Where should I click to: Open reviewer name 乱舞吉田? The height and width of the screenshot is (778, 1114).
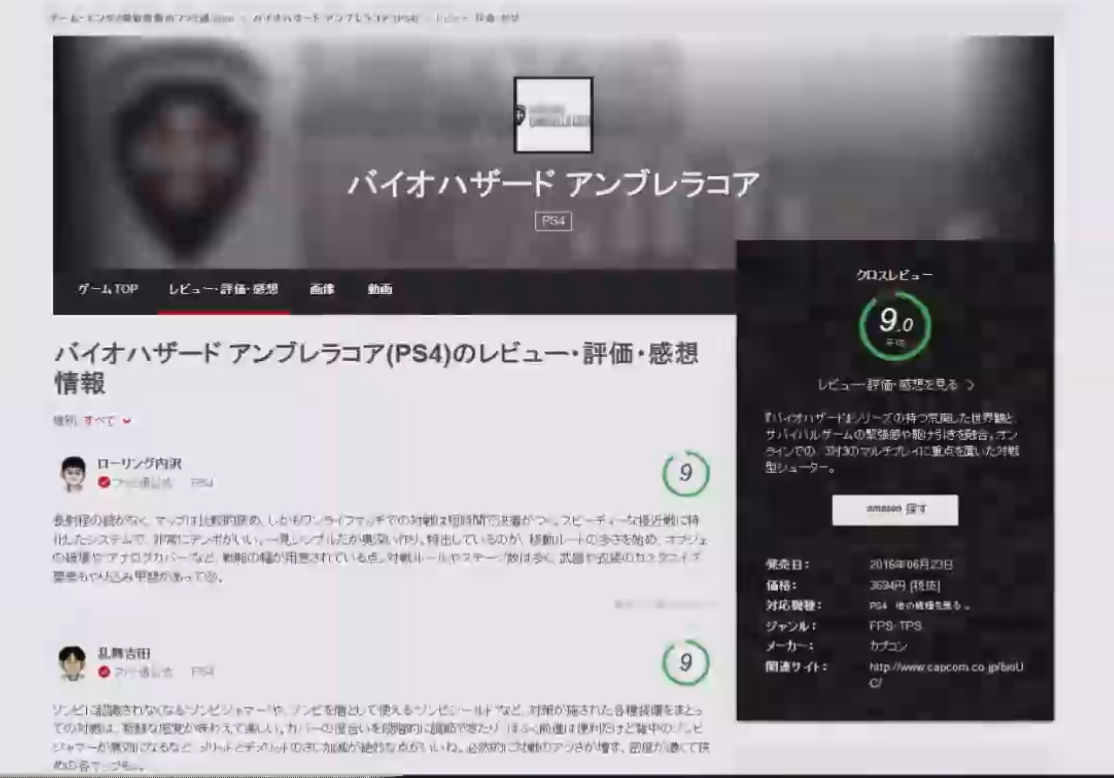click(124, 652)
